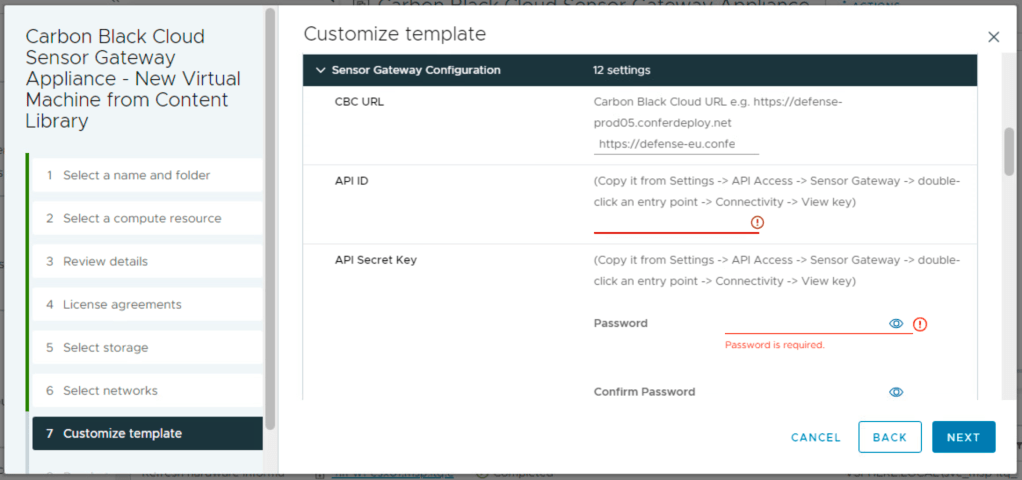The width and height of the screenshot is (1022, 480).
Task: Click the API ID error warning icon
Action: (757, 222)
